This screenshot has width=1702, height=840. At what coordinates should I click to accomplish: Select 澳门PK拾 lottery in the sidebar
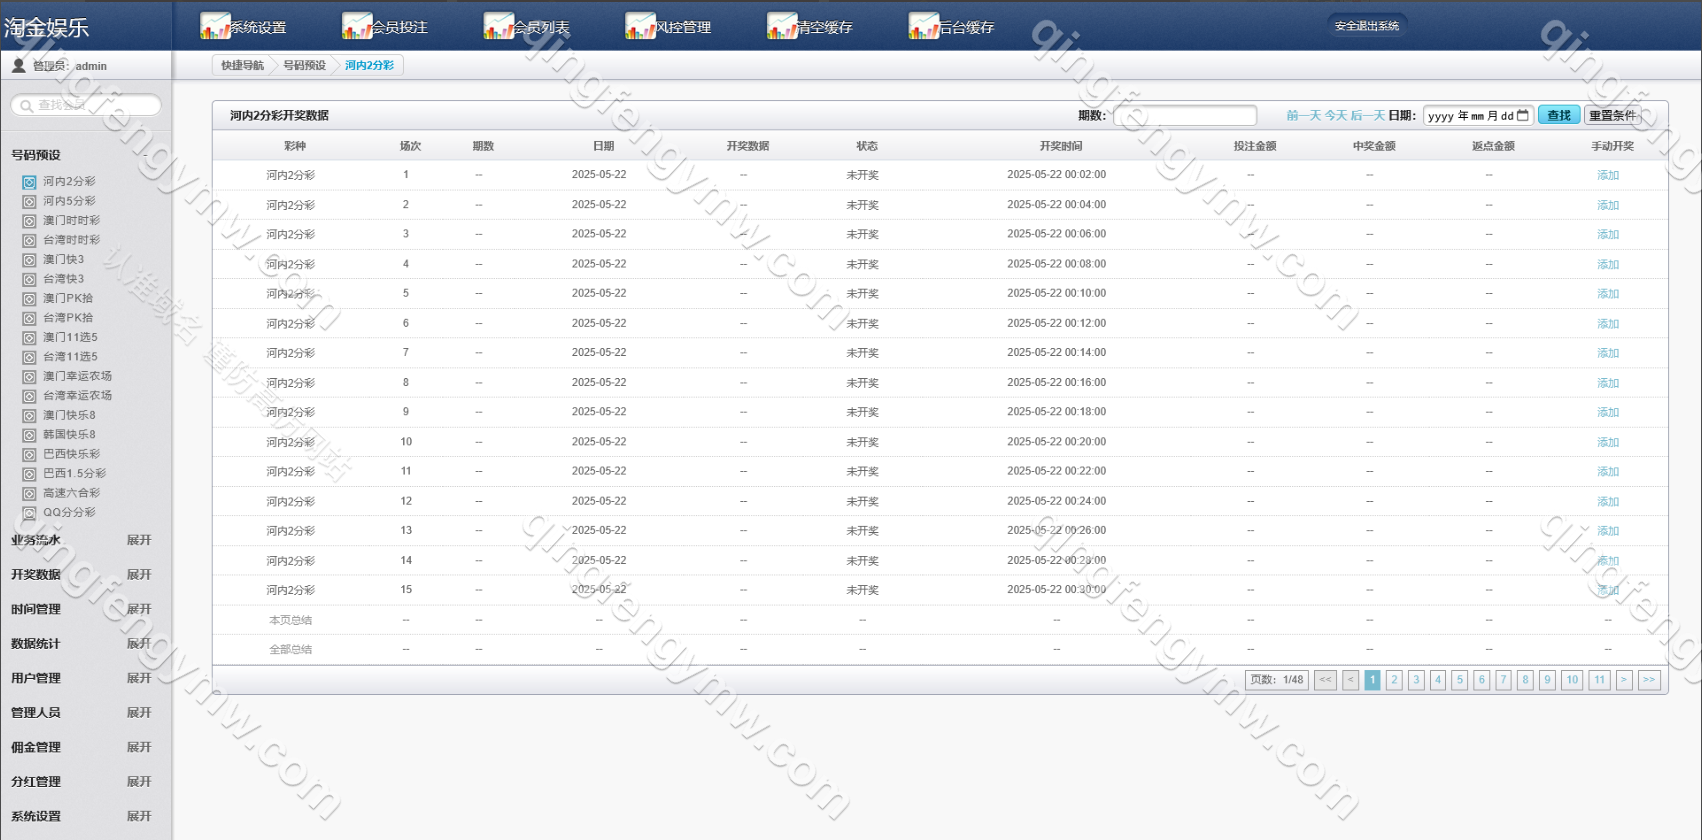(67, 298)
